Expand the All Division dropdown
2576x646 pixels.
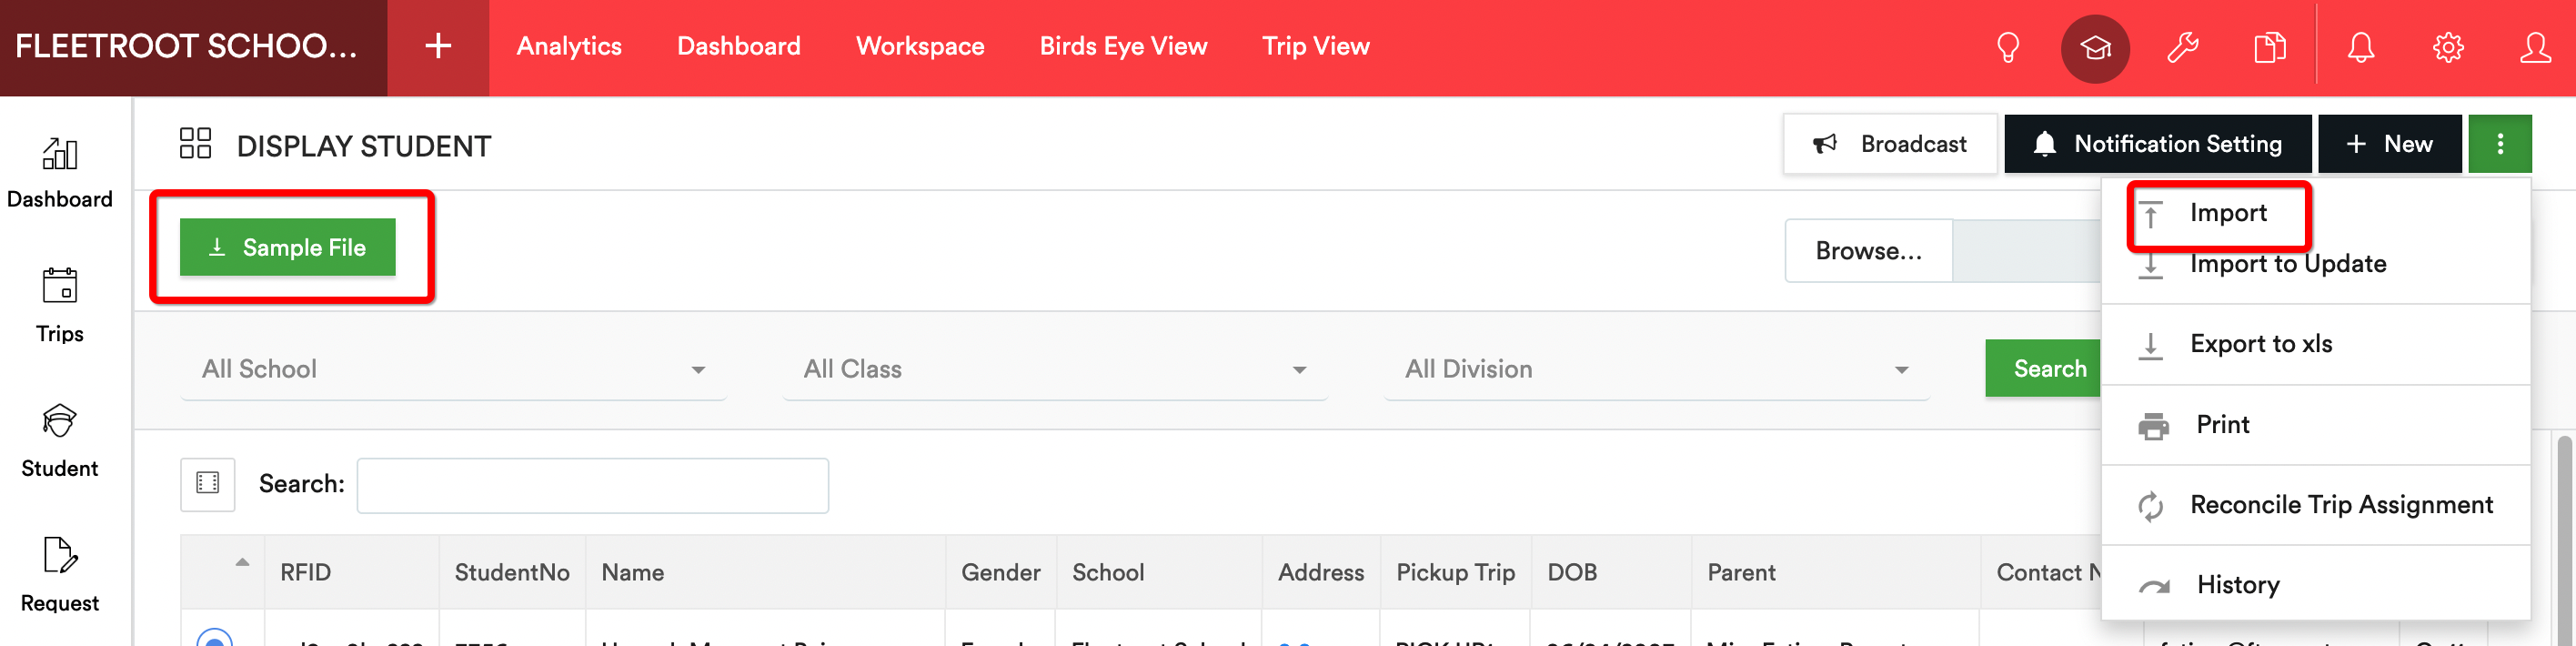[1657, 369]
